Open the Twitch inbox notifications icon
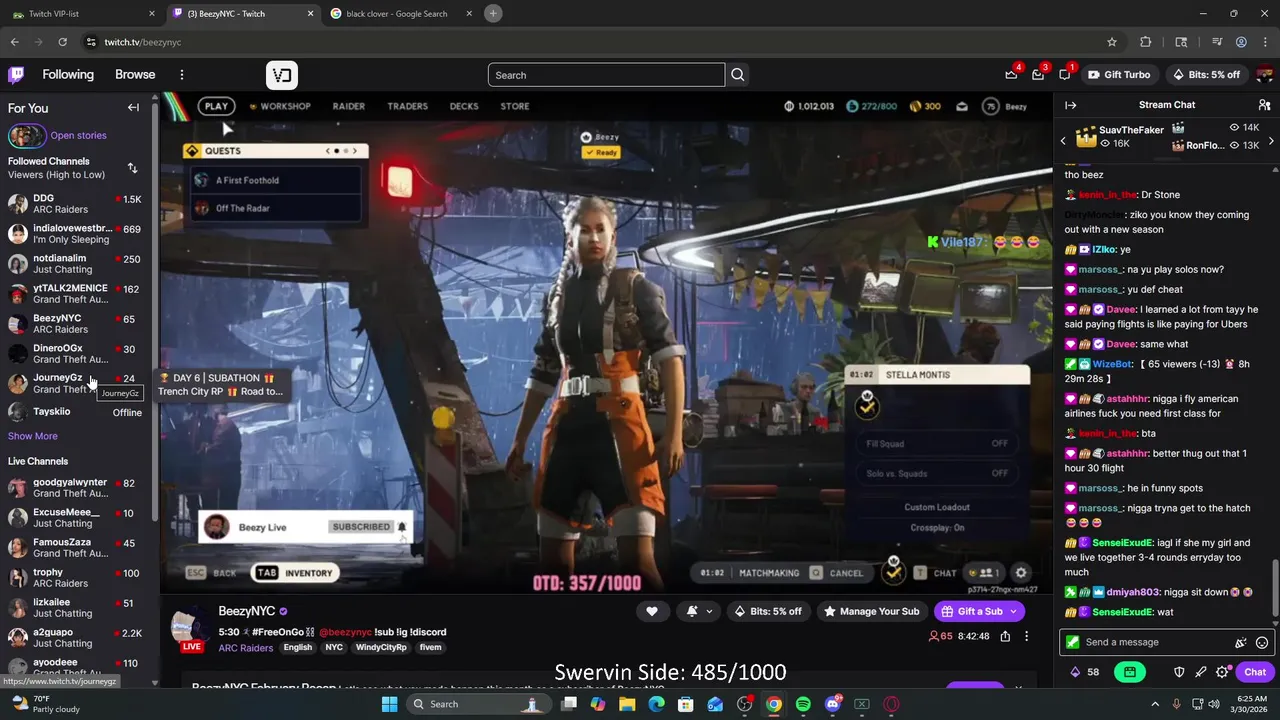 [x=1038, y=75]
